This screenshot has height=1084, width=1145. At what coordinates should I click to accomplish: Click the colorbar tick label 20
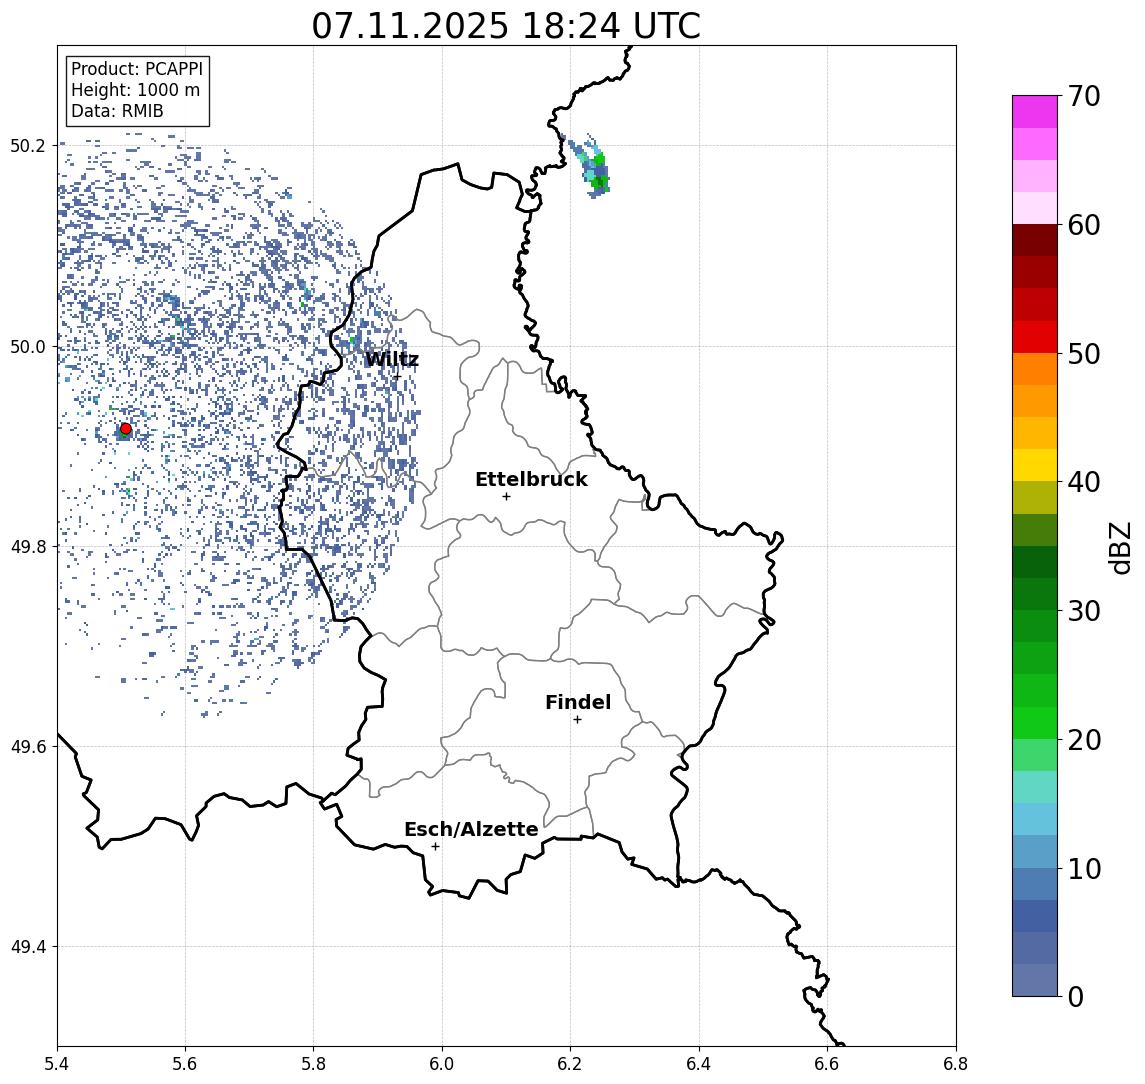pyautogui.click(x=1084, y=740)
